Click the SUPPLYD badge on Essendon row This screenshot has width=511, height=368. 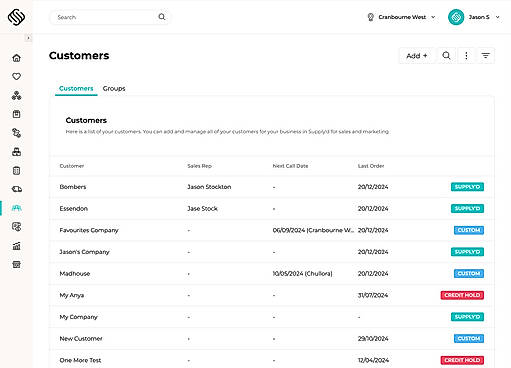[x=467, y=208]
